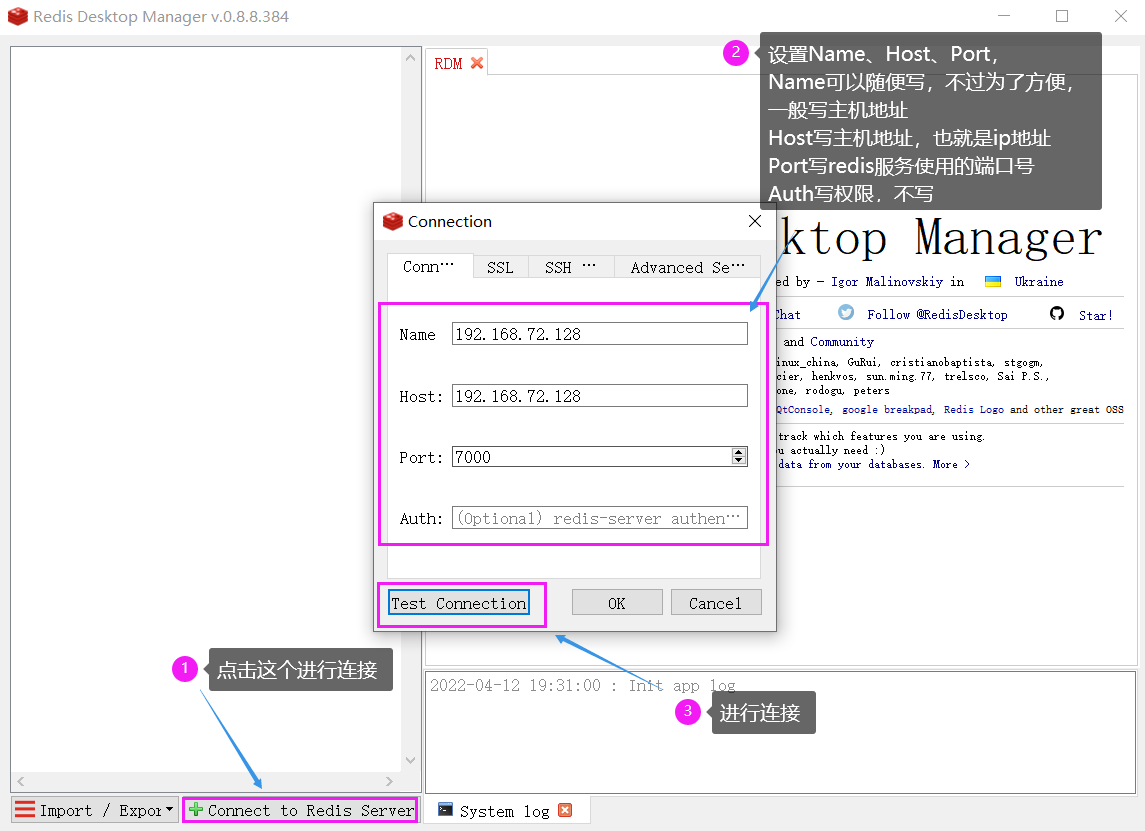1145x831 pixels.
Task: Open the google breakpad link
Action: (x=887, y=410)
